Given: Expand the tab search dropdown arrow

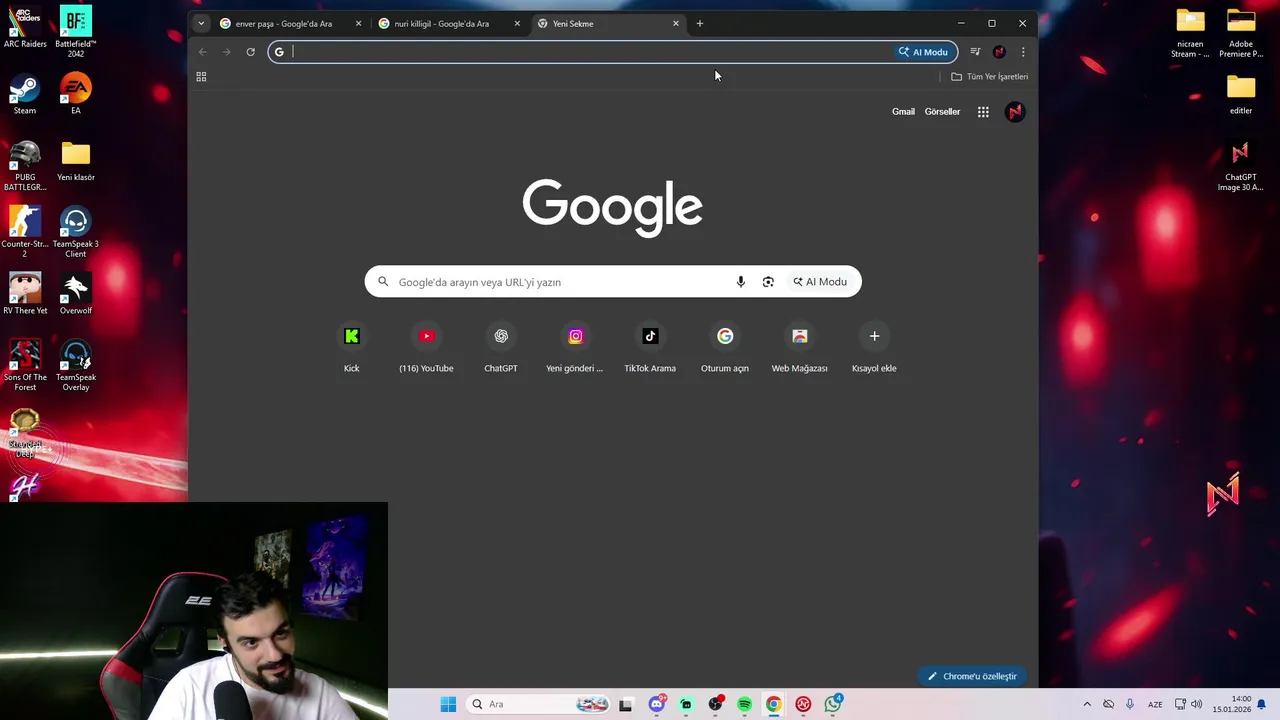Looking at the screenshot, I should click(x=201, y=23).
